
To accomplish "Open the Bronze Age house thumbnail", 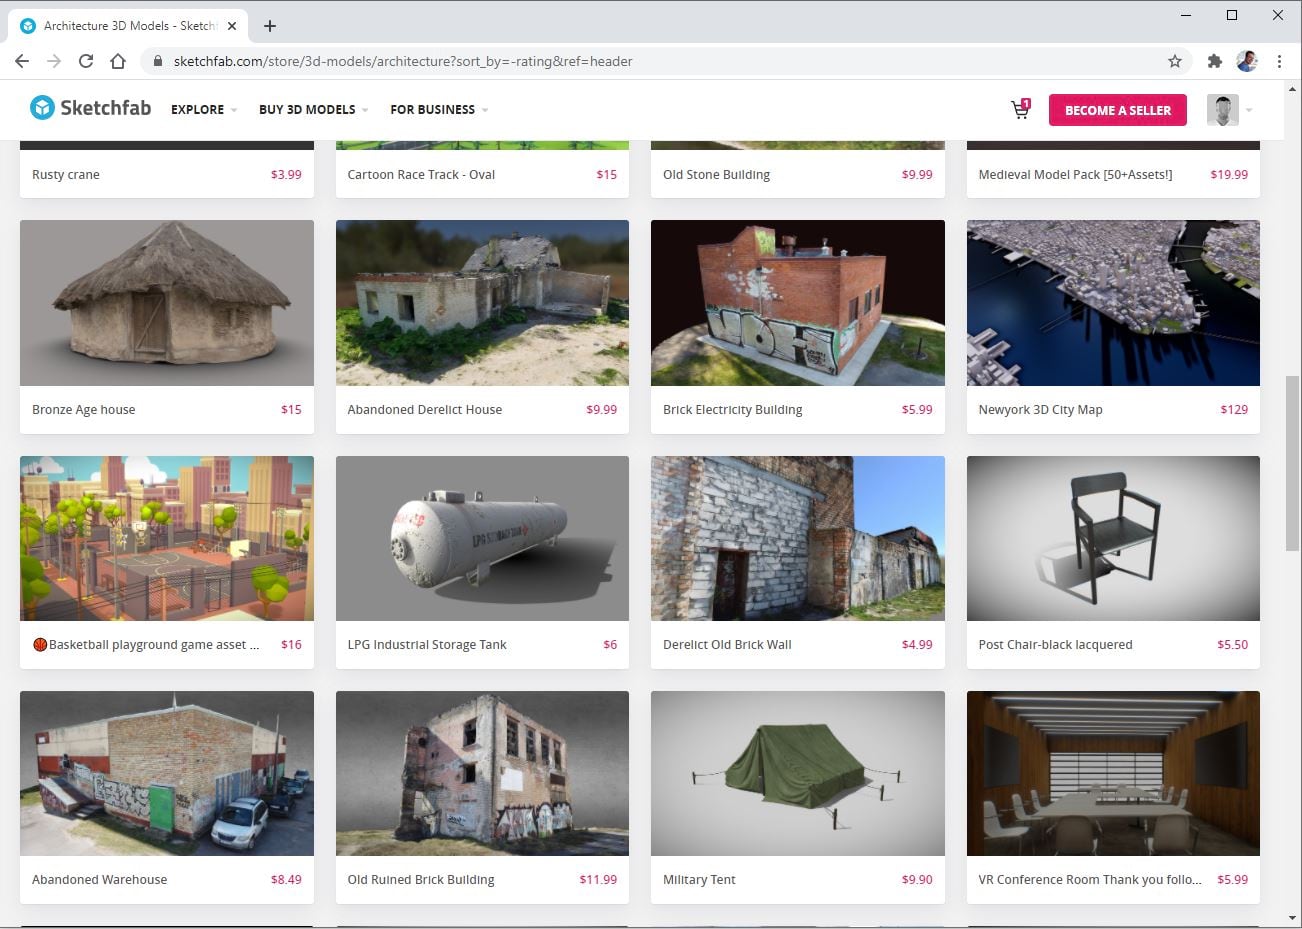I will coord(167,303).
